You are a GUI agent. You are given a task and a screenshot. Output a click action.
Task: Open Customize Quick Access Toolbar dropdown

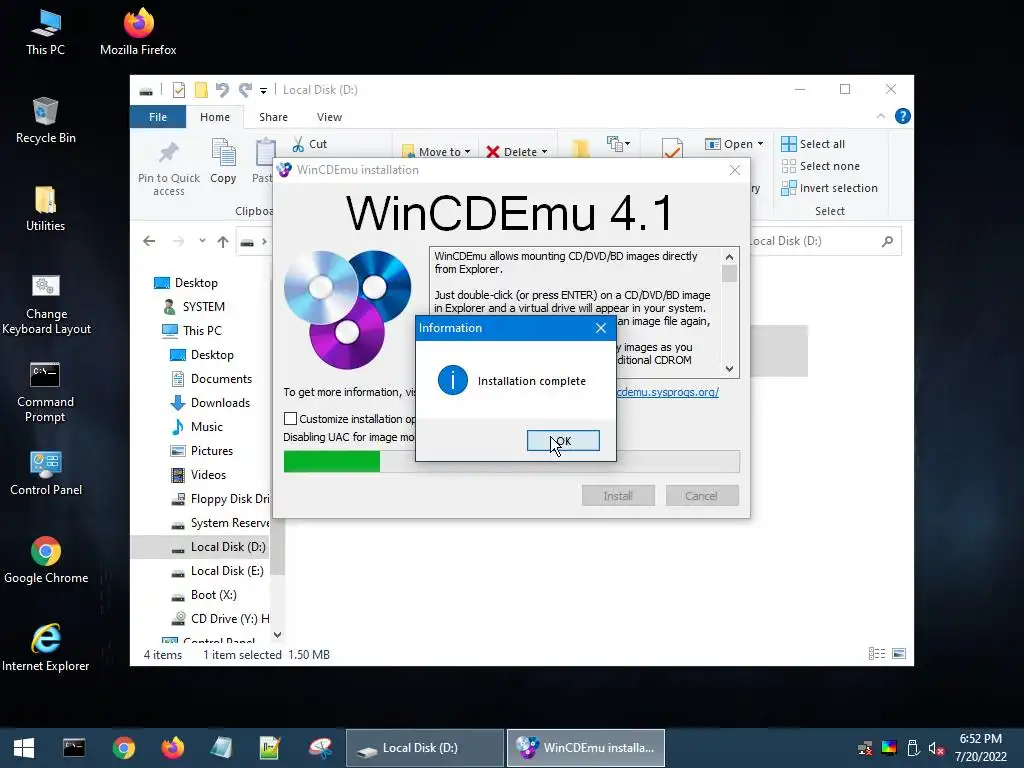pos(263,91)
